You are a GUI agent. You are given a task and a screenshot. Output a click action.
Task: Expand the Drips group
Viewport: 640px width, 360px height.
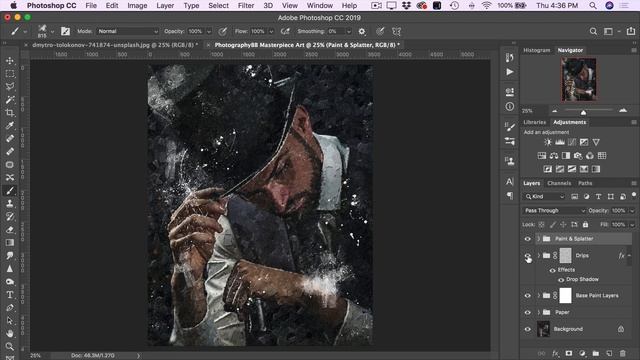(538, 256)
